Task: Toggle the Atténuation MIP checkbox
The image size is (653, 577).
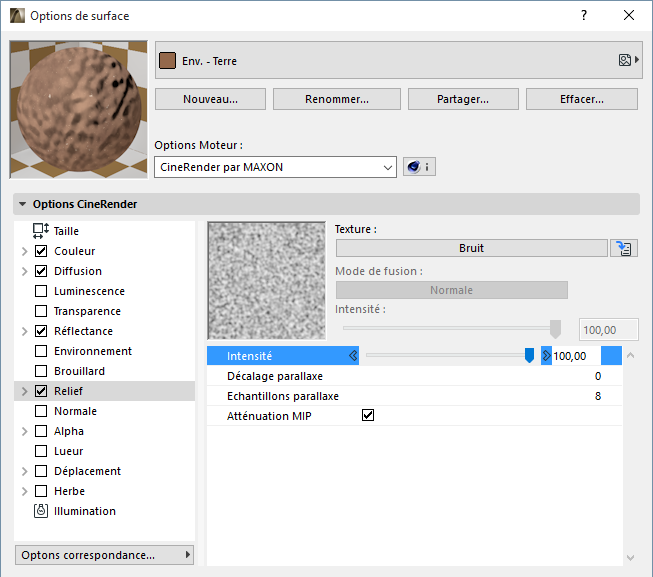Action: pos(368,415)
